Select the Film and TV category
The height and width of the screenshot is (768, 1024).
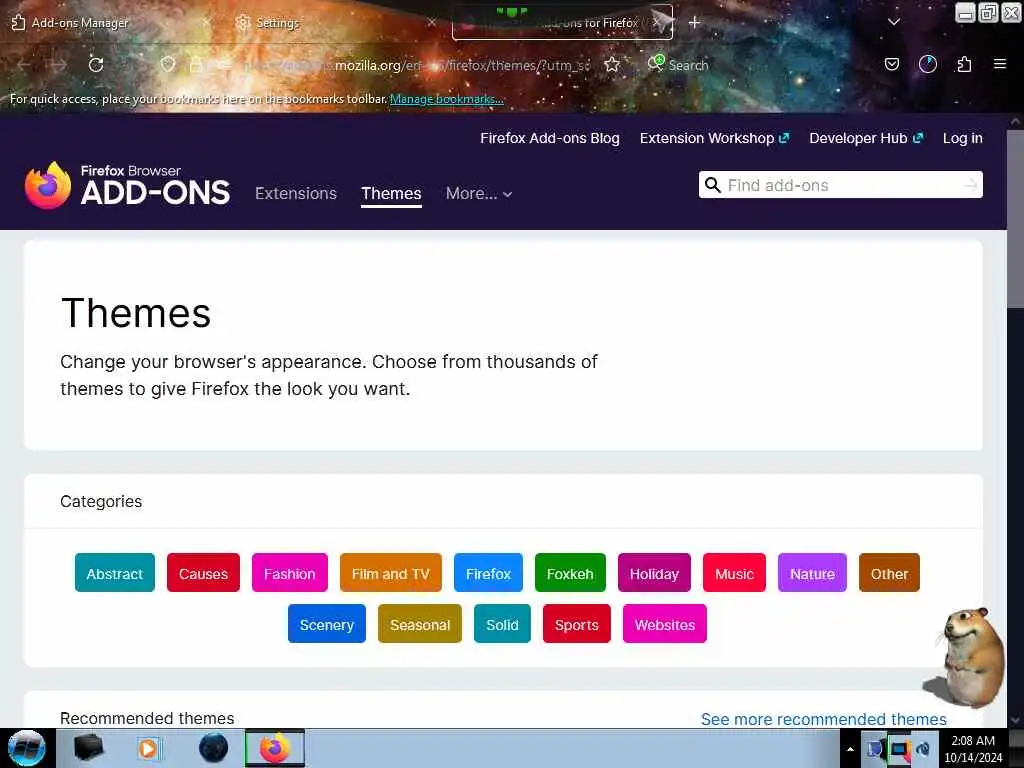click(391, 573)
